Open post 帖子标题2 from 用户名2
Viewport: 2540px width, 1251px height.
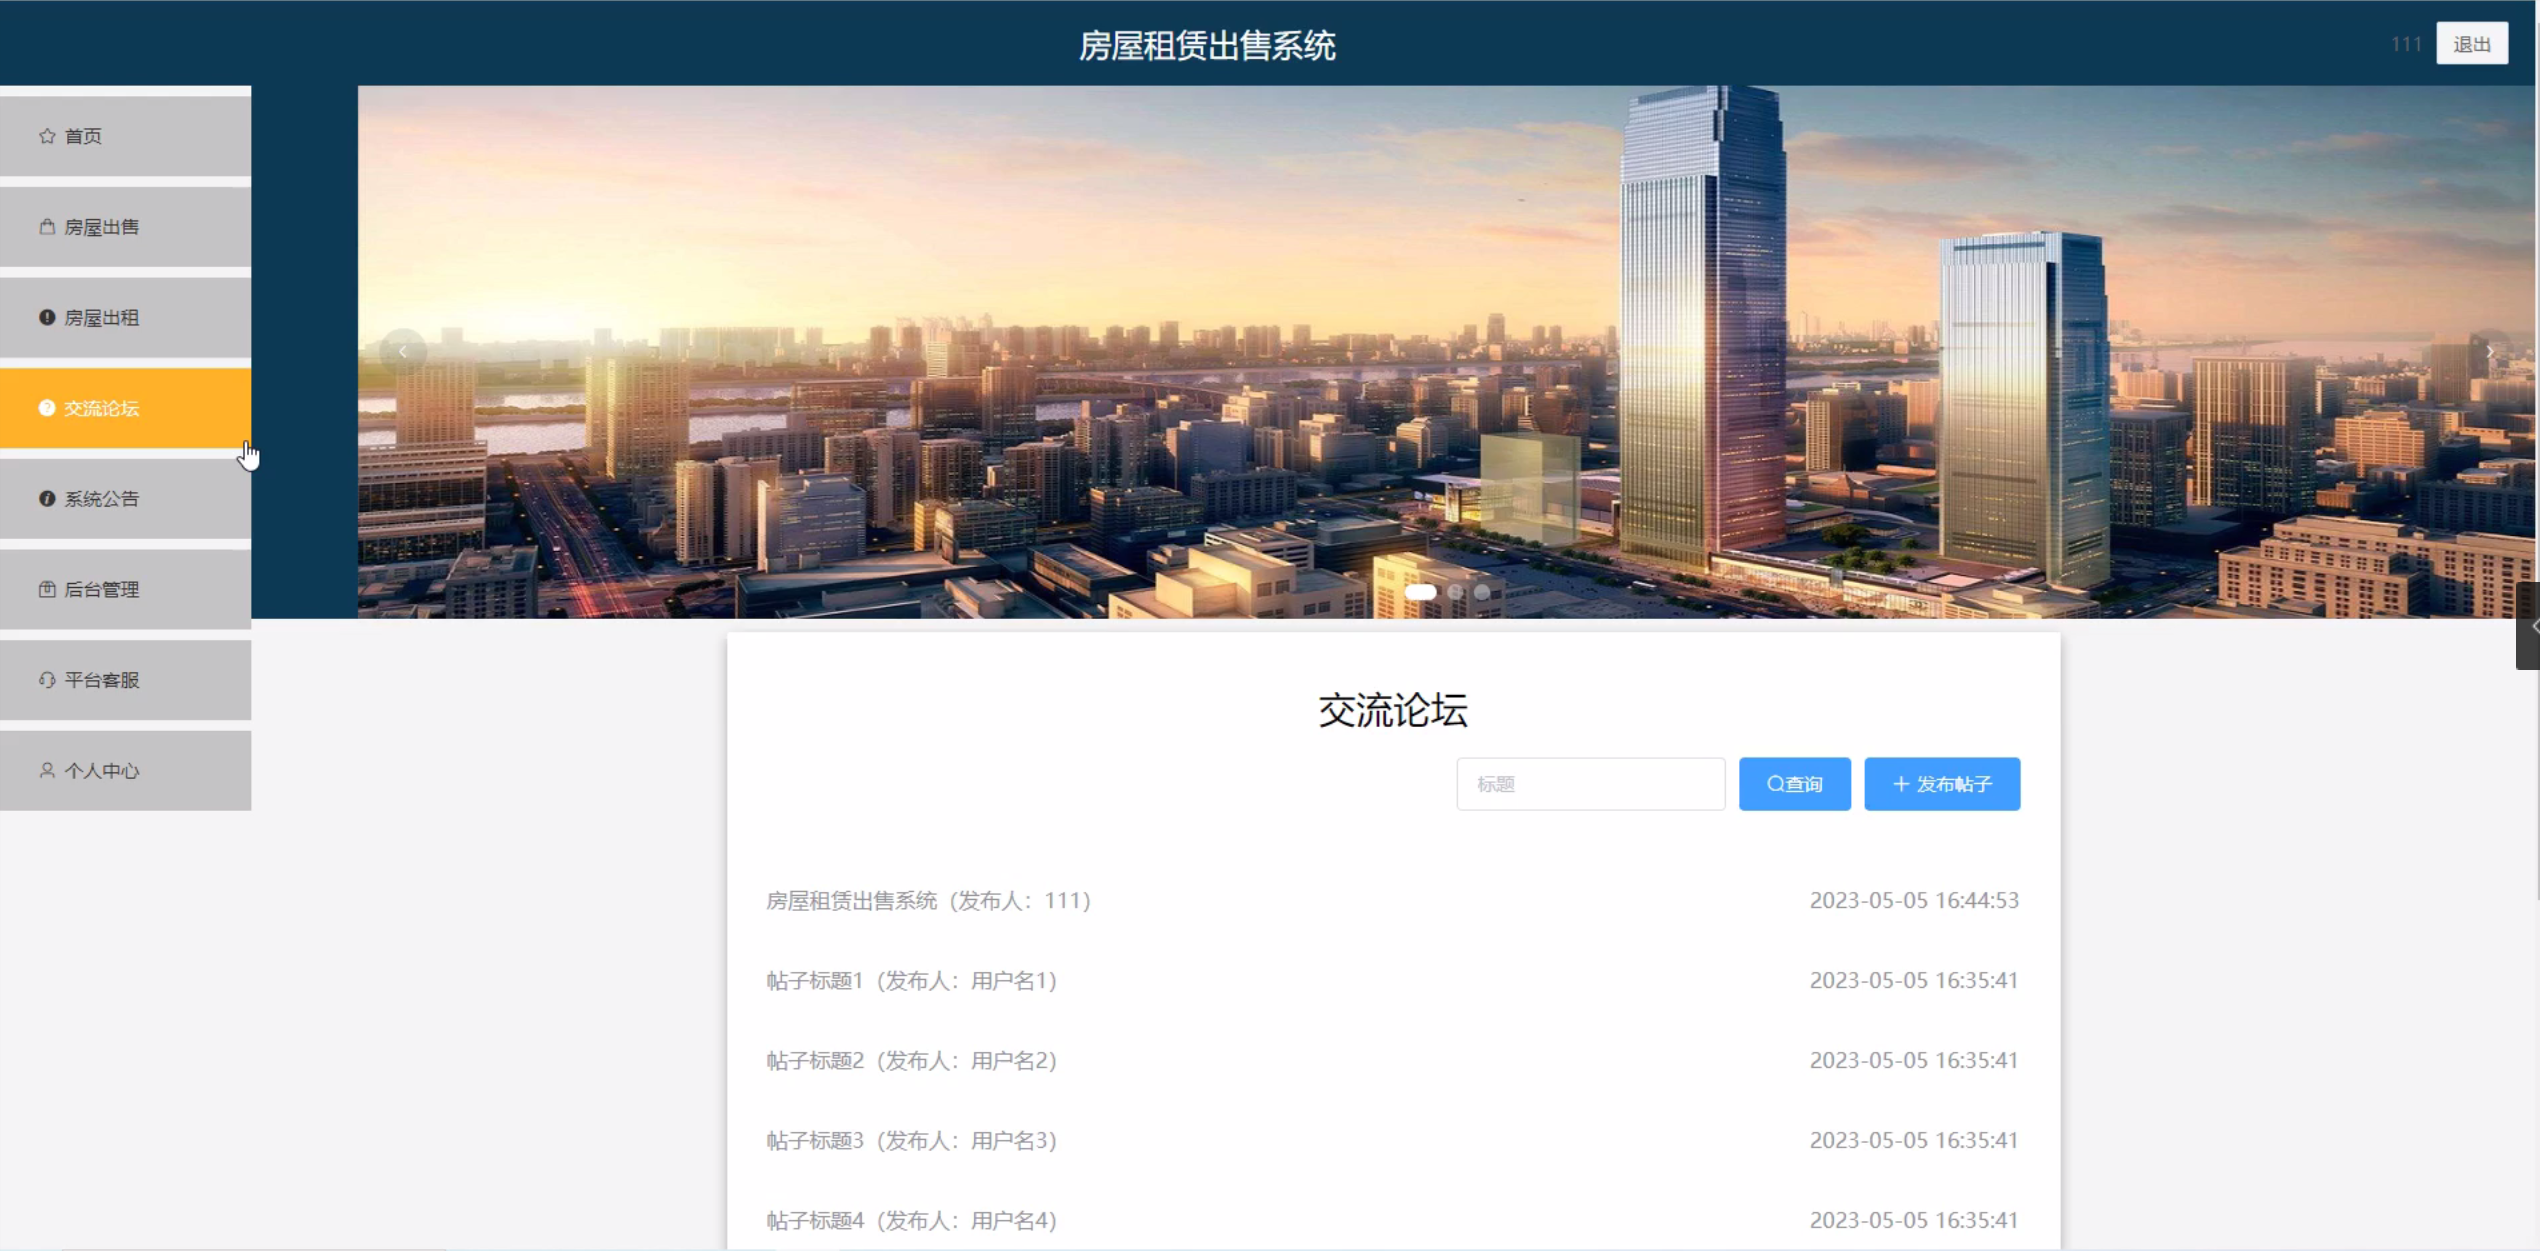pos(911,1060)
